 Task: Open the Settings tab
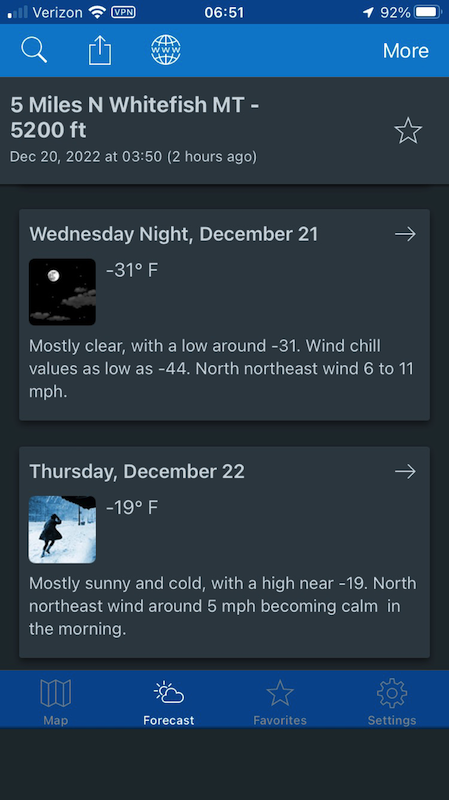pos(392,702)
